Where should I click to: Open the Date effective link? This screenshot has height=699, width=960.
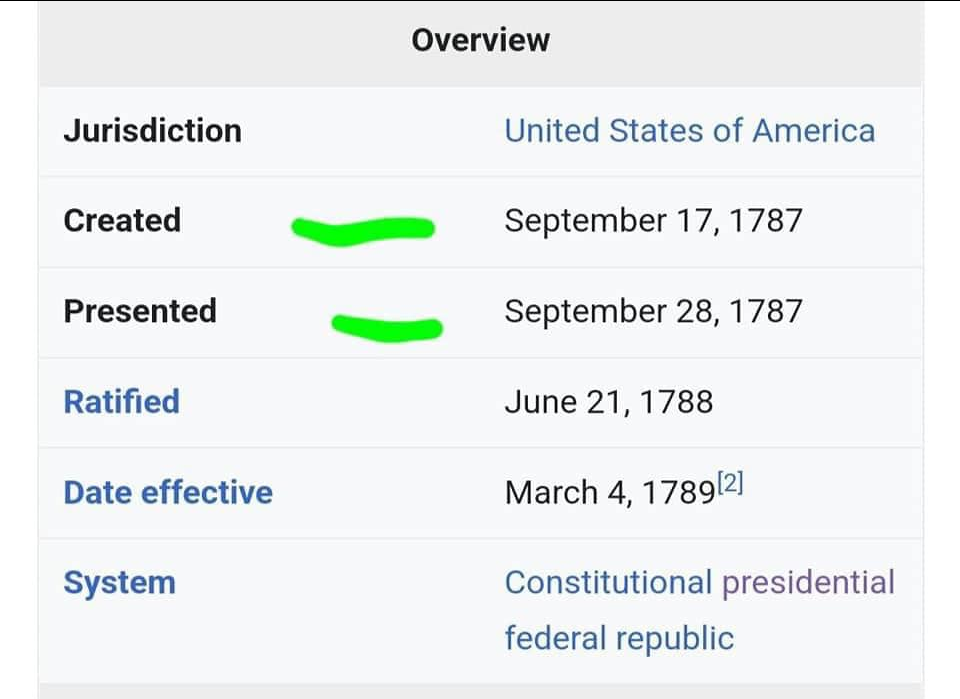(167, 493)
